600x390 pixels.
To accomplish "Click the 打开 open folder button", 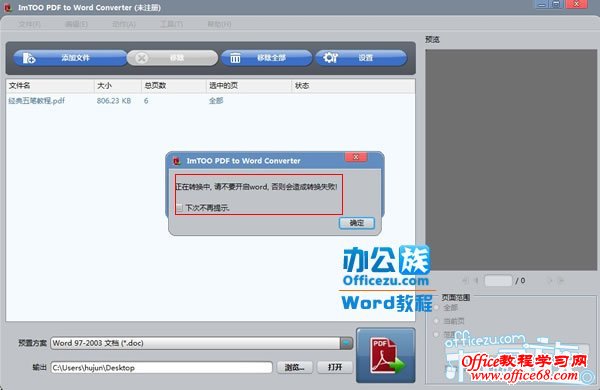I will pos(335,367).
